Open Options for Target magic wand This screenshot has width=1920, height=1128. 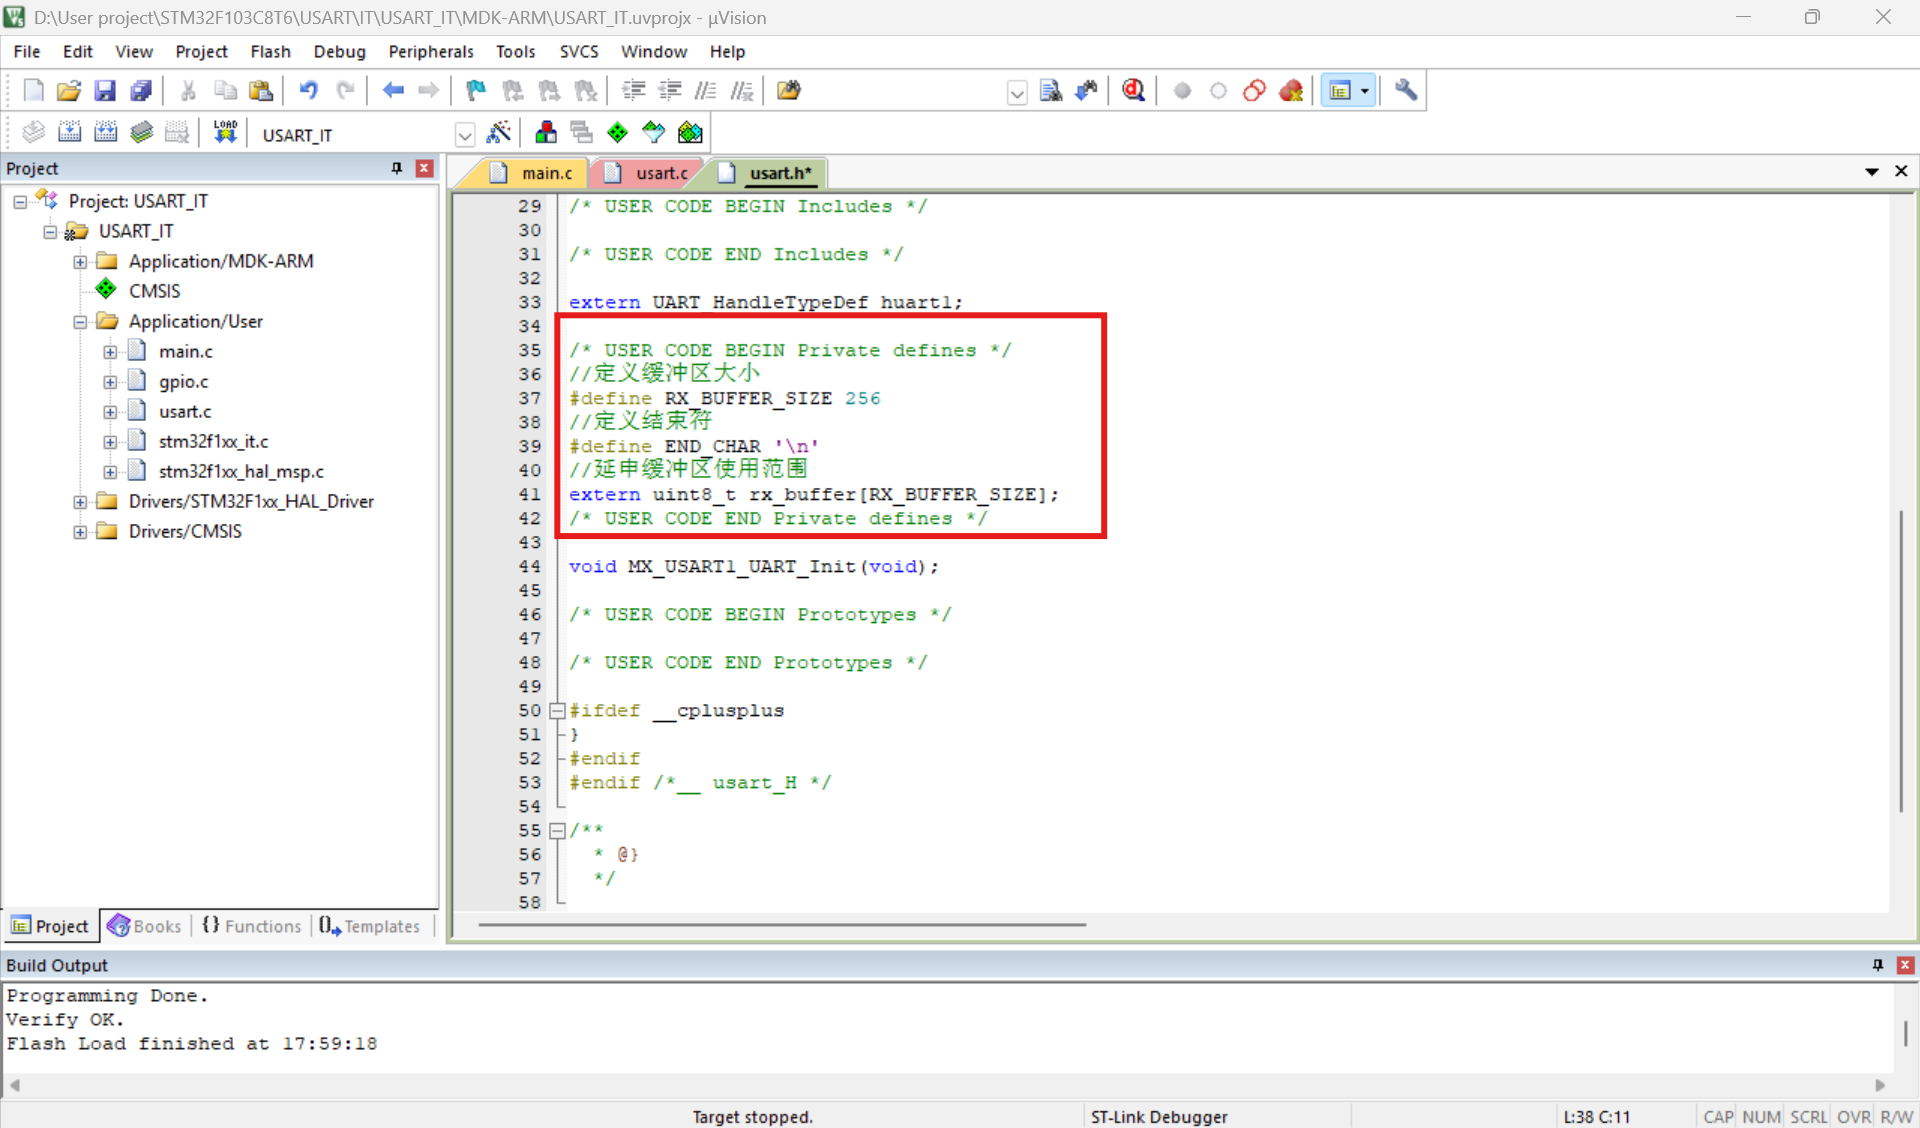(498, 133)
